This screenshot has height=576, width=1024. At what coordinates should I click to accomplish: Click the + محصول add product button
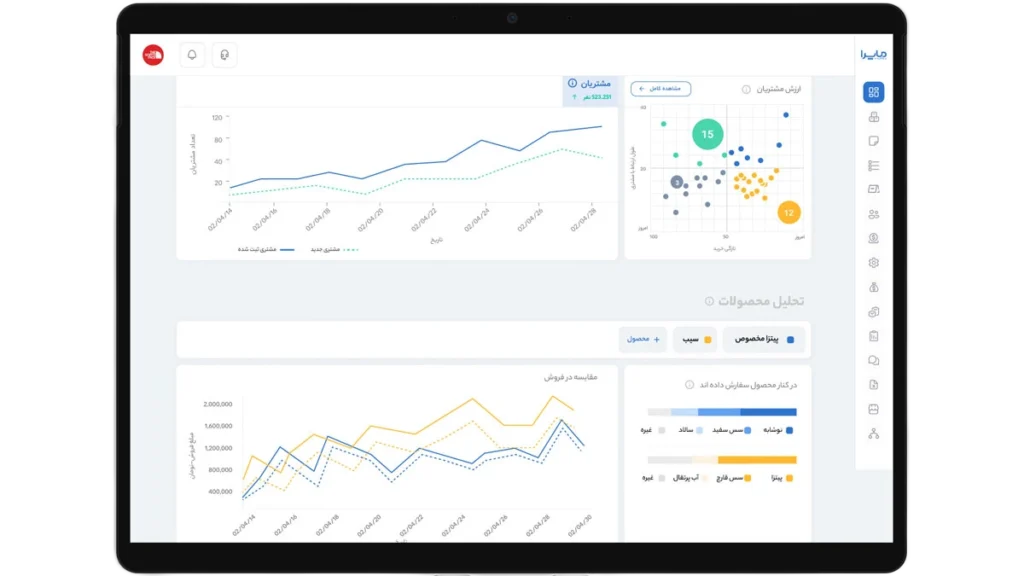[x=642, y=340]
